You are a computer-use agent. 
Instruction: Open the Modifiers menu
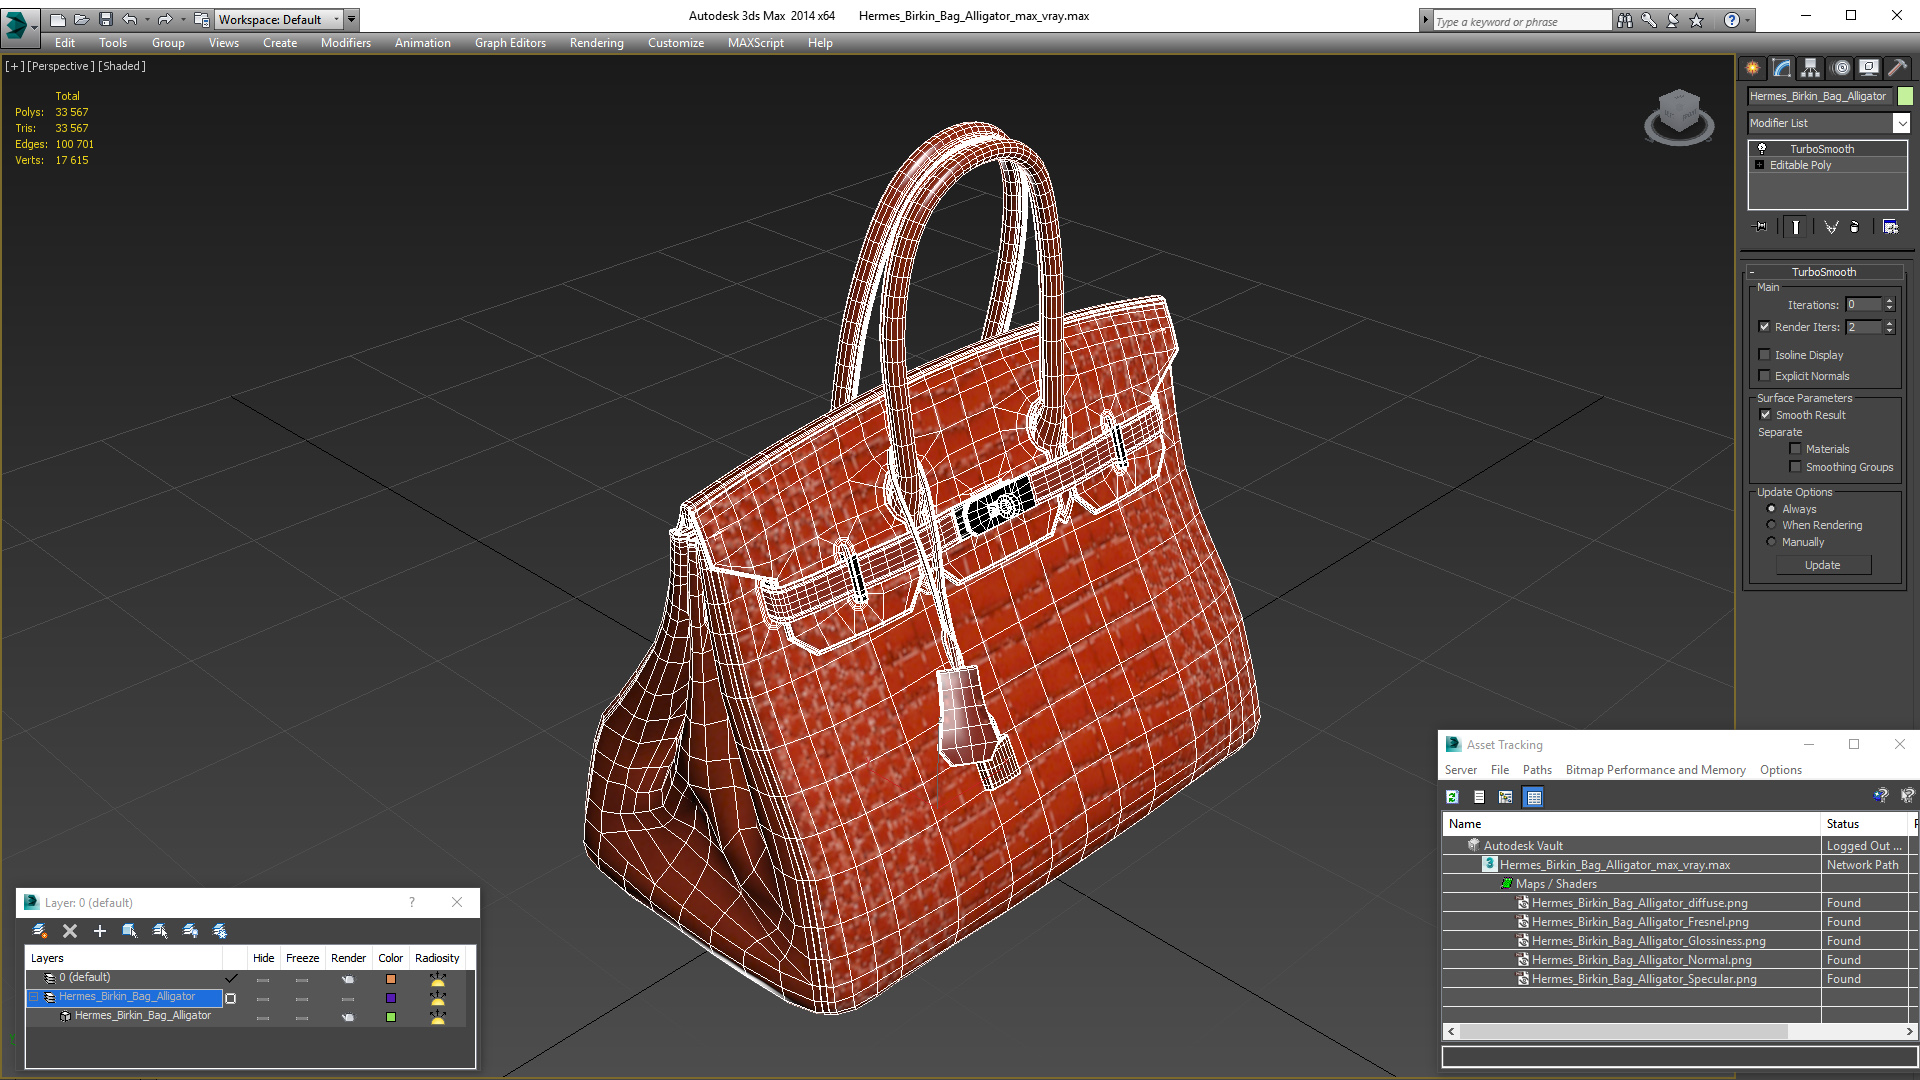(x=346, y=43)
